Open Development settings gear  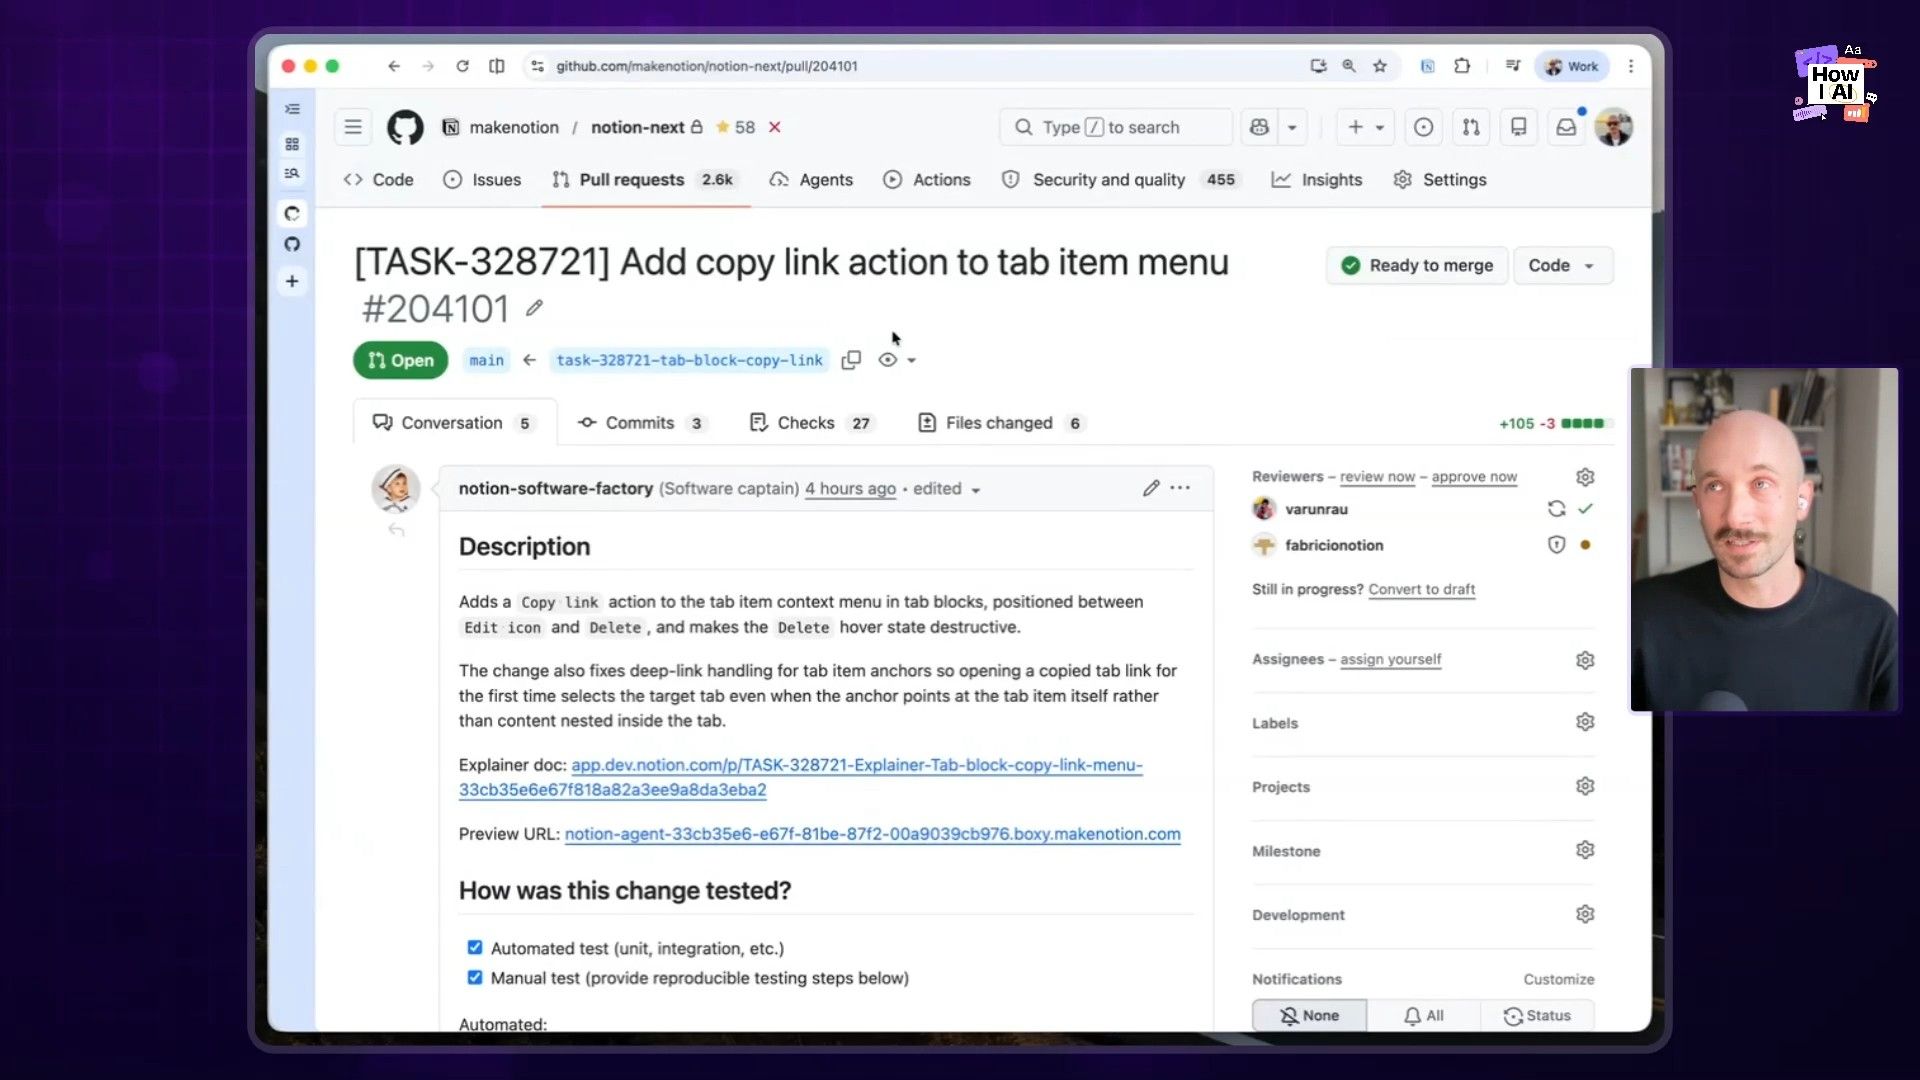(1585, 914)
